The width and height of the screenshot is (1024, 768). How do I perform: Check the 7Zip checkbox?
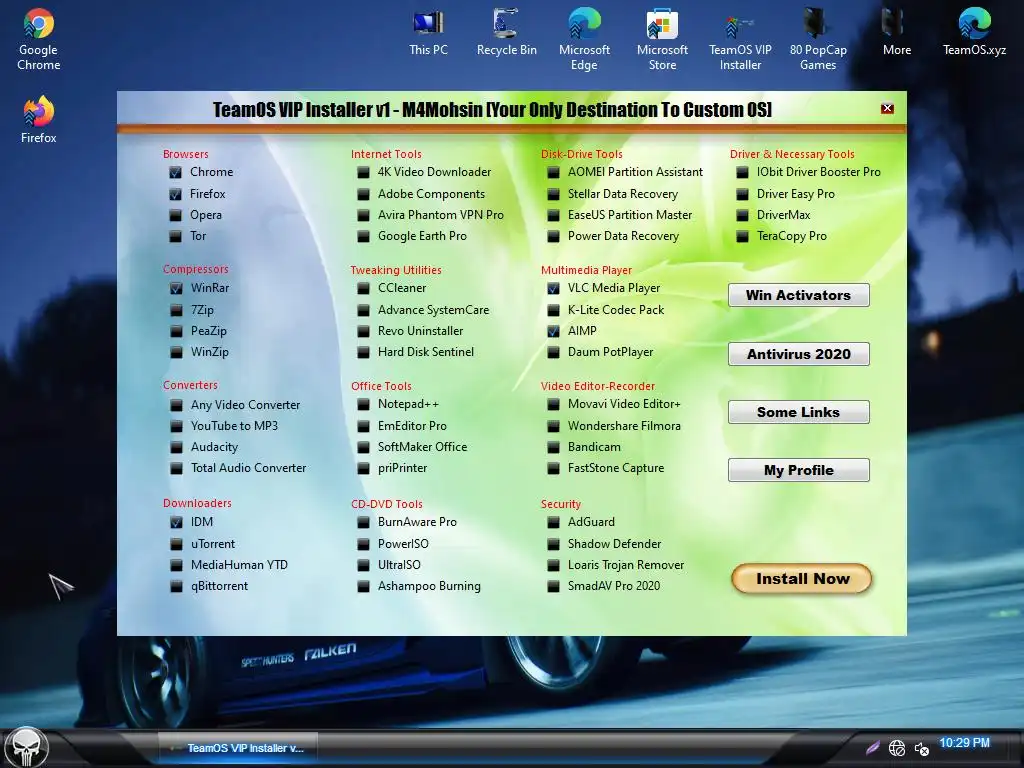point(176,310)
